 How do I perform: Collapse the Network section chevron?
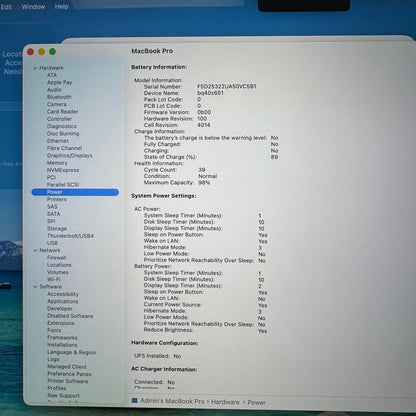point(35,250)
